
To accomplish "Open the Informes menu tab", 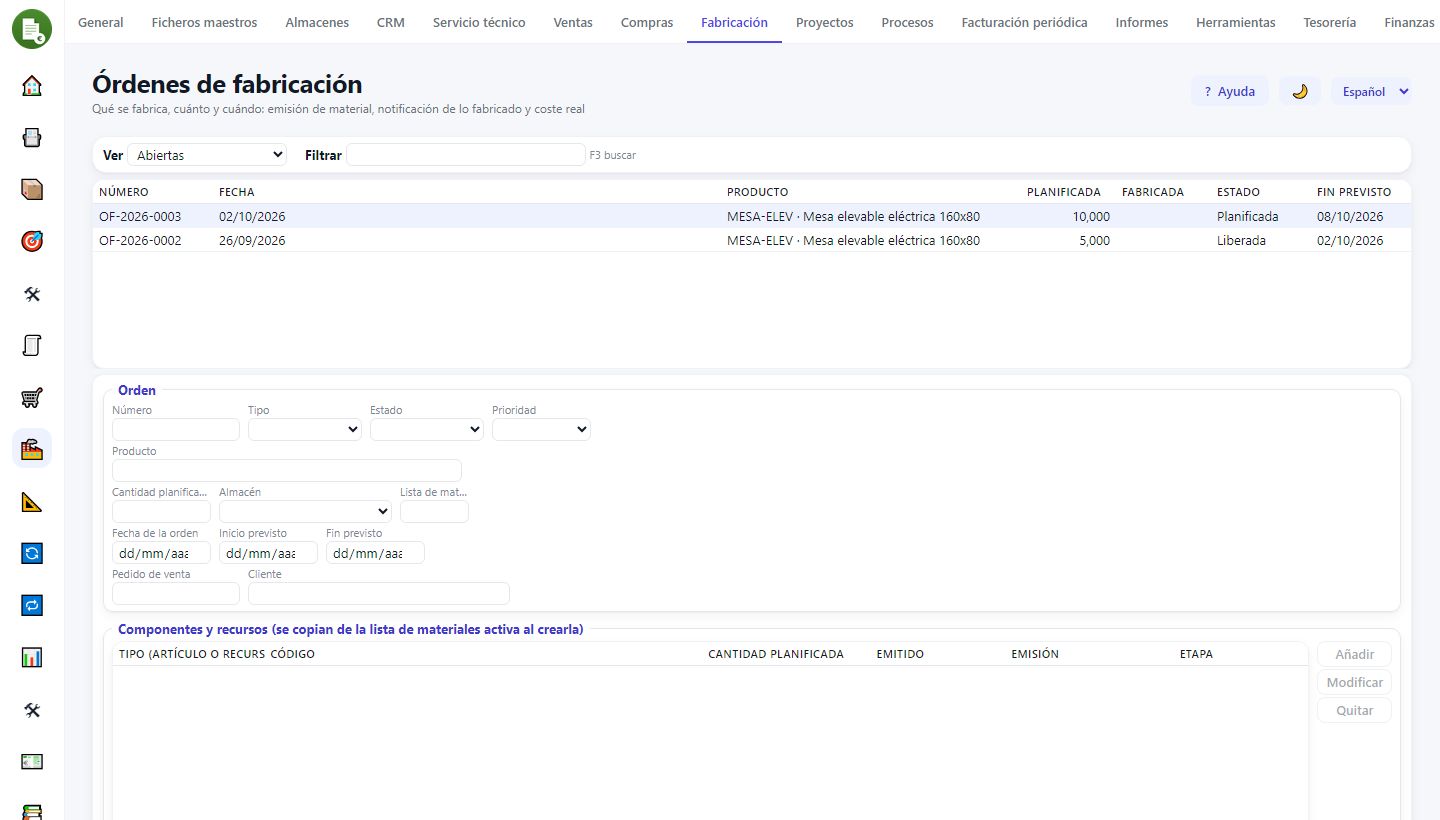I will click(1142, 22).
